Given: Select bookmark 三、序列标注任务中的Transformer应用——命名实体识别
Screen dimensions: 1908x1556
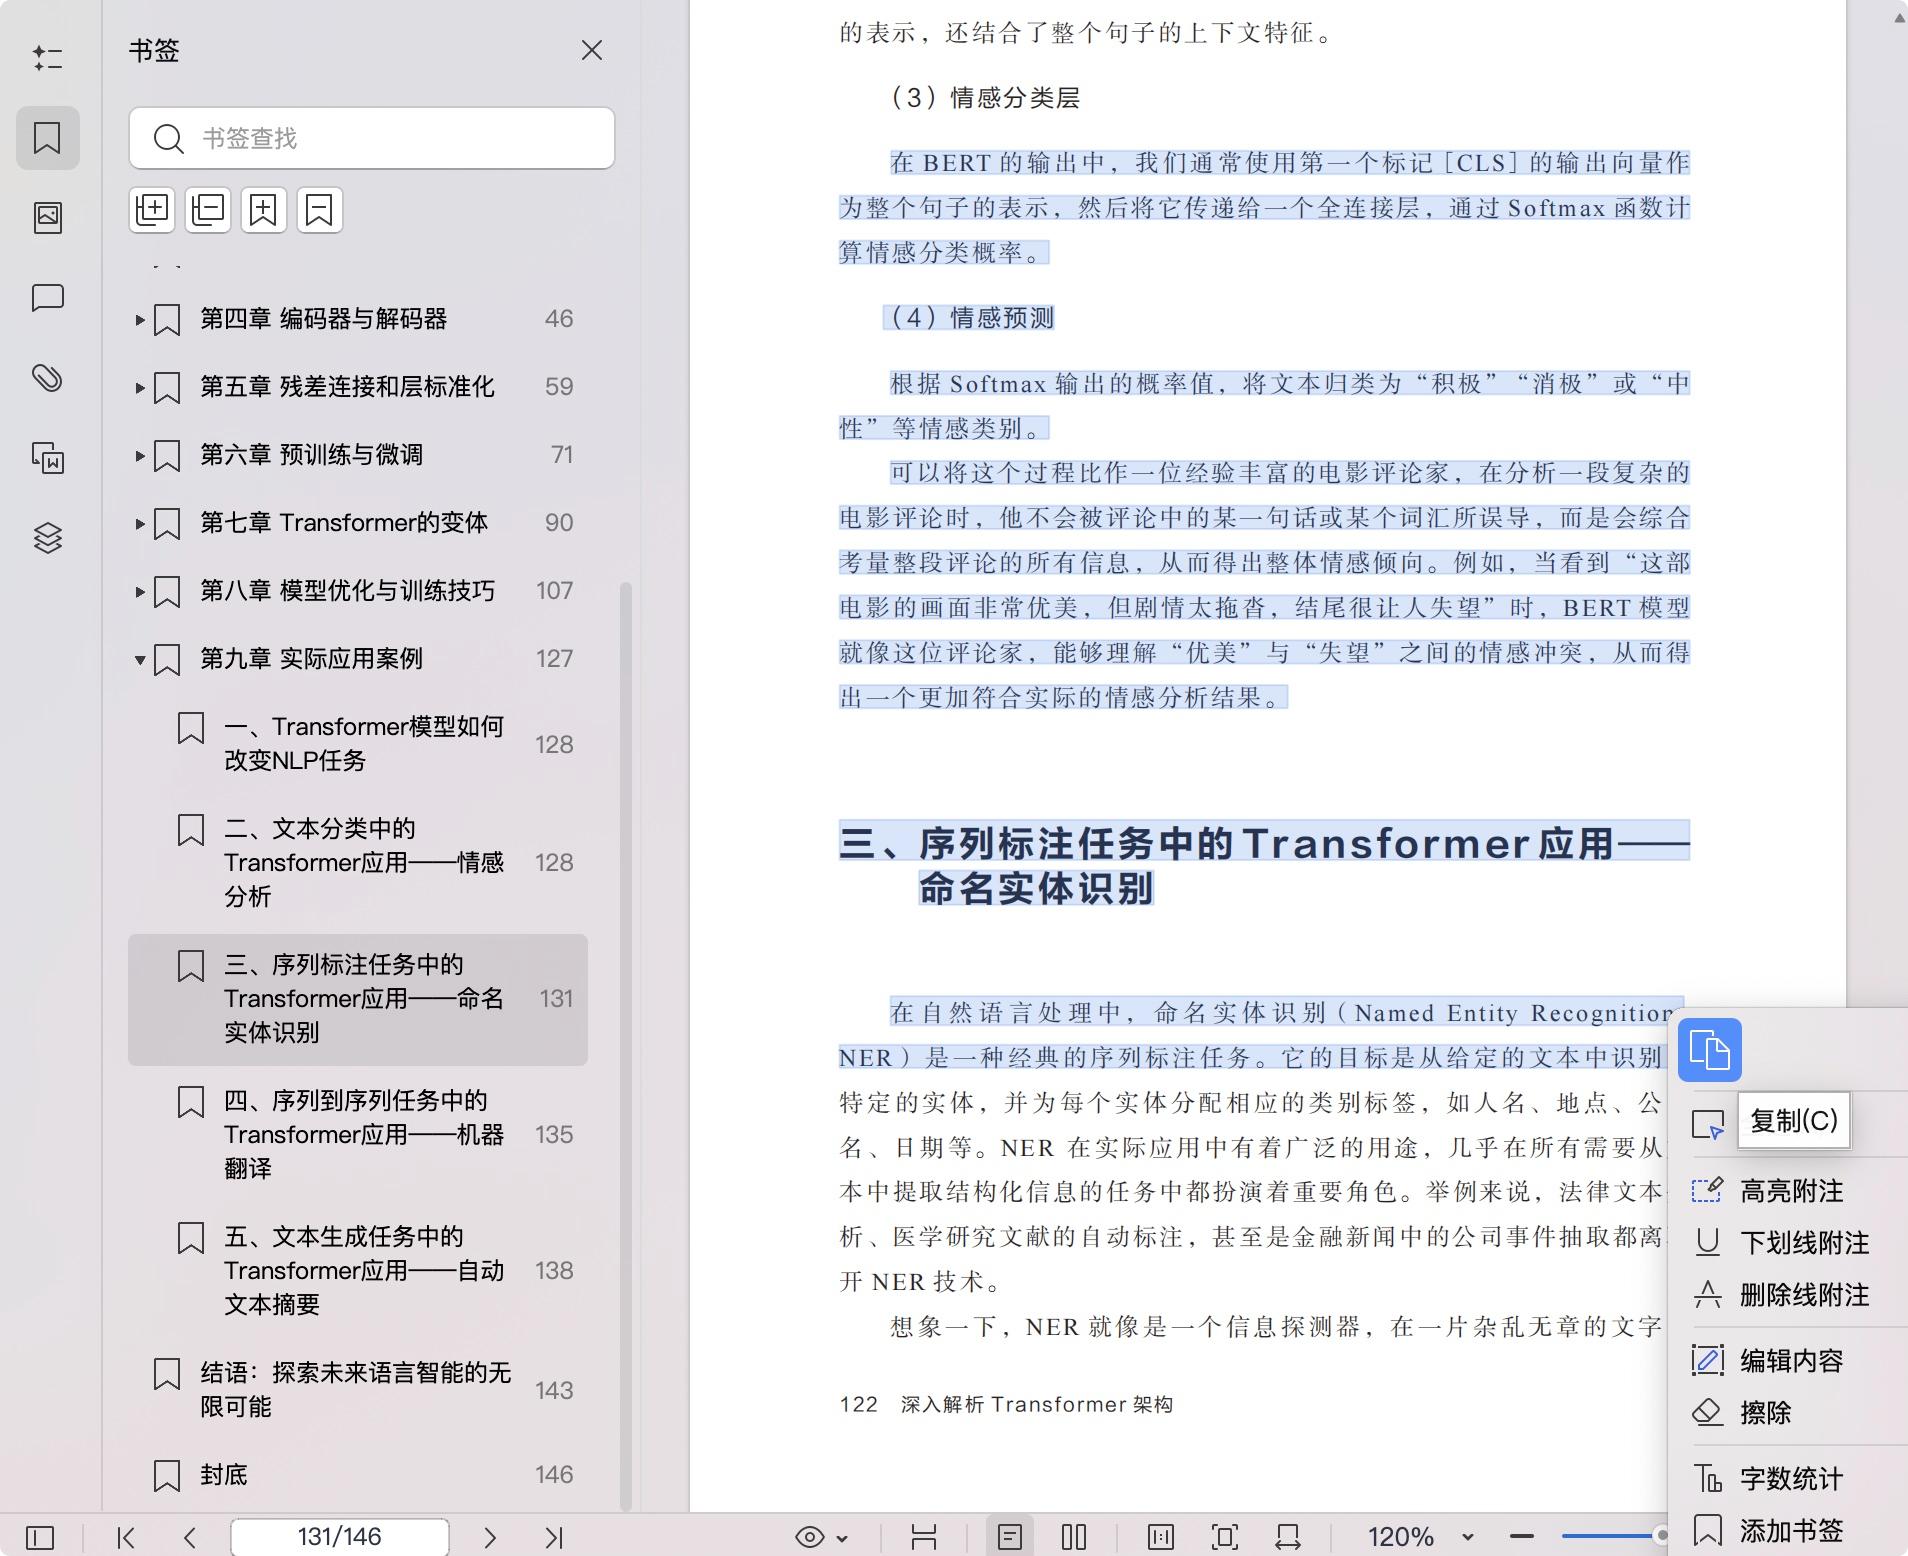Looking at the screenshot, I should 358,999.
